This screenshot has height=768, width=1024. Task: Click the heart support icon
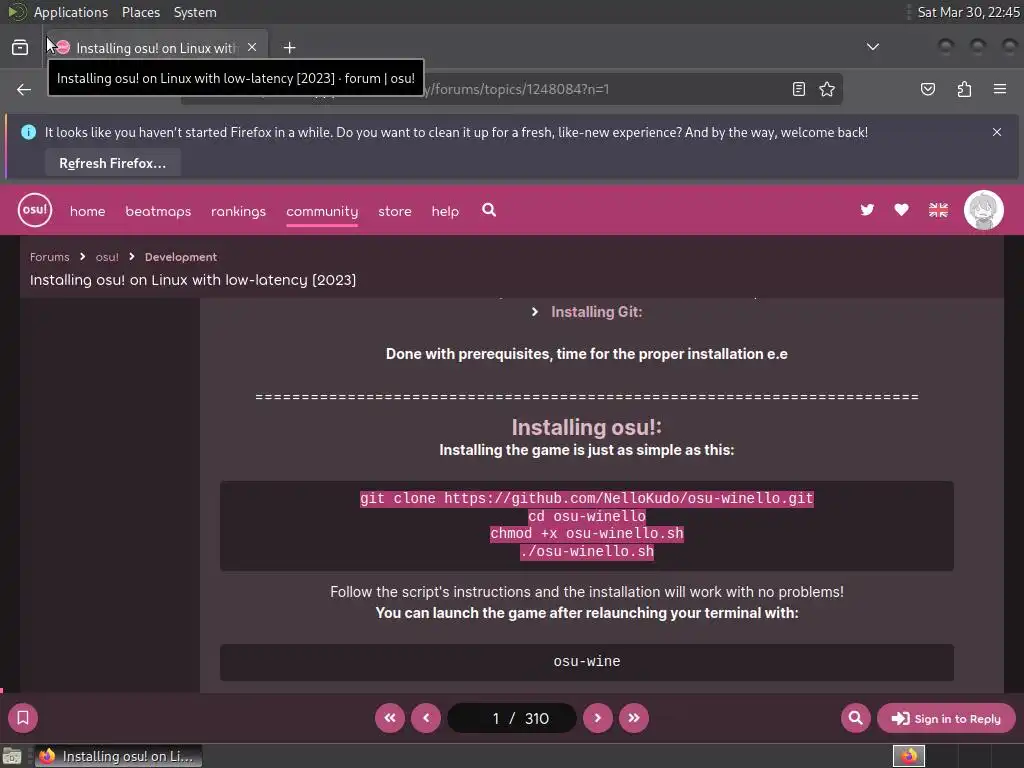coord(901,210)
